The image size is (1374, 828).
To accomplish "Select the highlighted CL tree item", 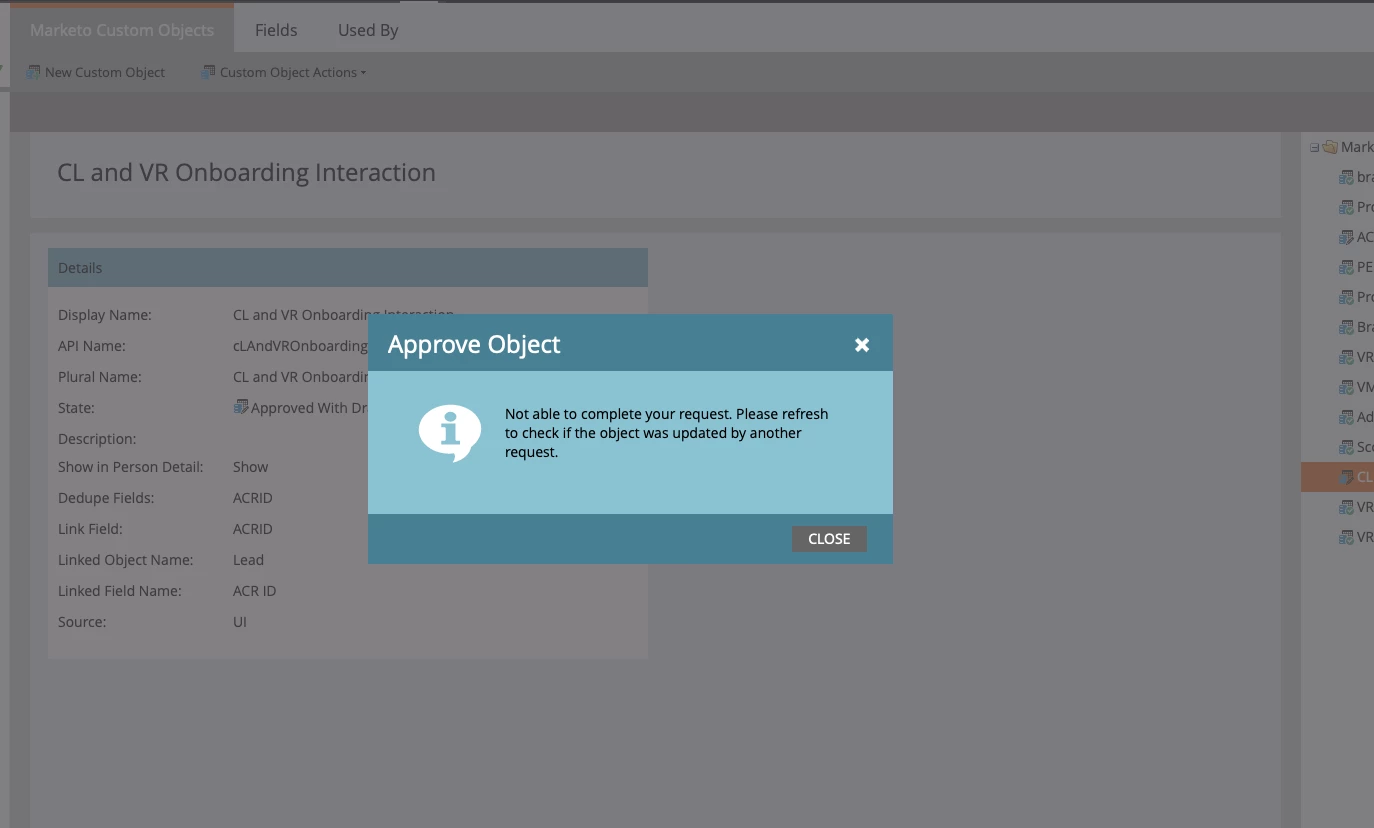I will coord(1338,477).
